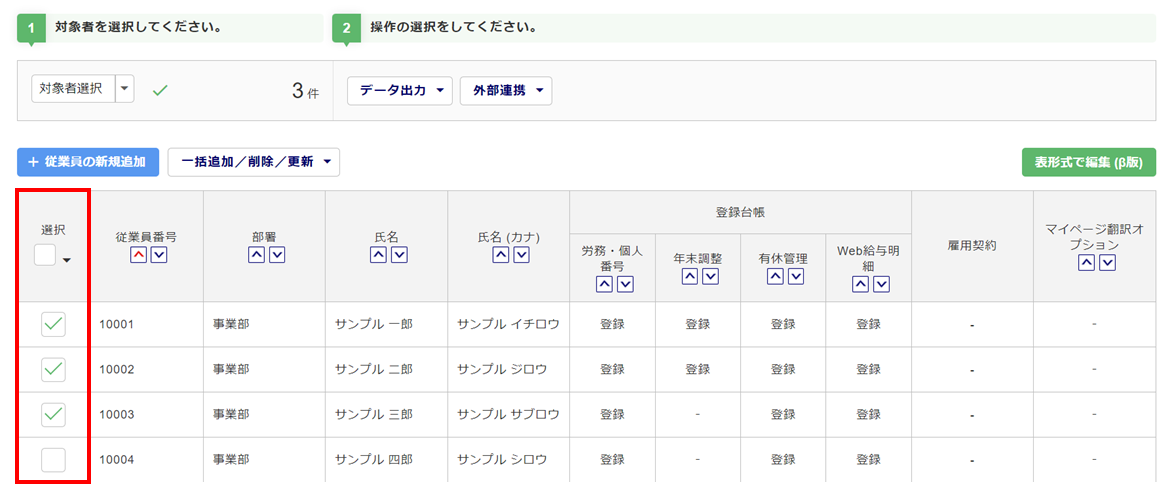Expand the データ出力 menu
1172x484 pixels.
tap(400, 91)
